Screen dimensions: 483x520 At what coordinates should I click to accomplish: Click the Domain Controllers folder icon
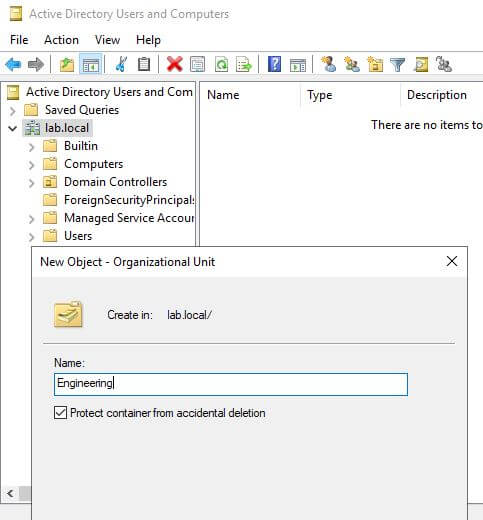coord(50,182)
